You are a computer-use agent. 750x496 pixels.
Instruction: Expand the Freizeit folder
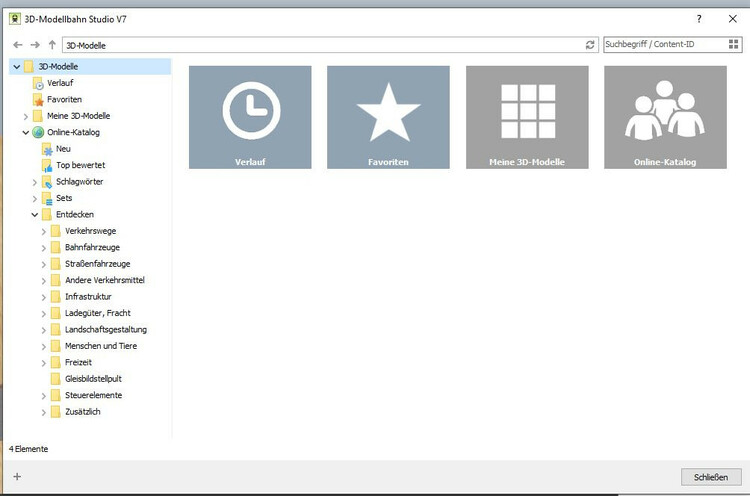44,363
